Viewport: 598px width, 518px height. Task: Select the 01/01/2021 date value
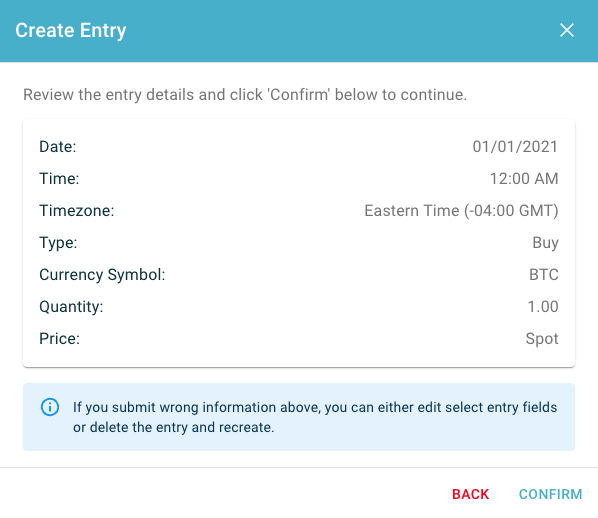point(515,146)
